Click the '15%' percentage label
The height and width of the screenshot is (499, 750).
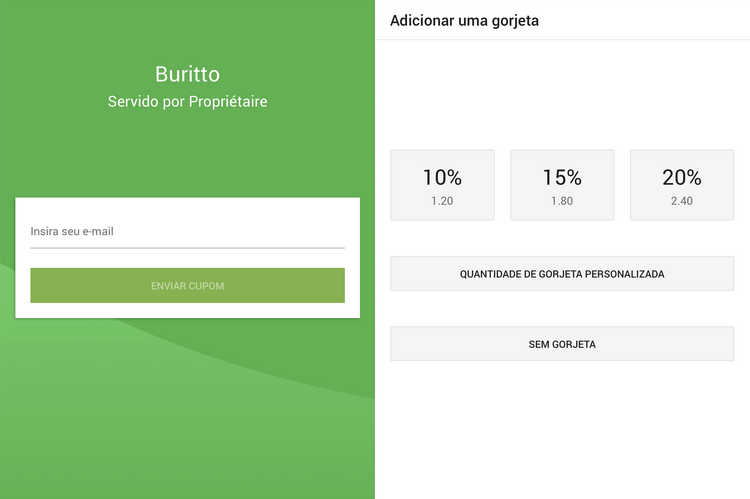pos(562,177)
